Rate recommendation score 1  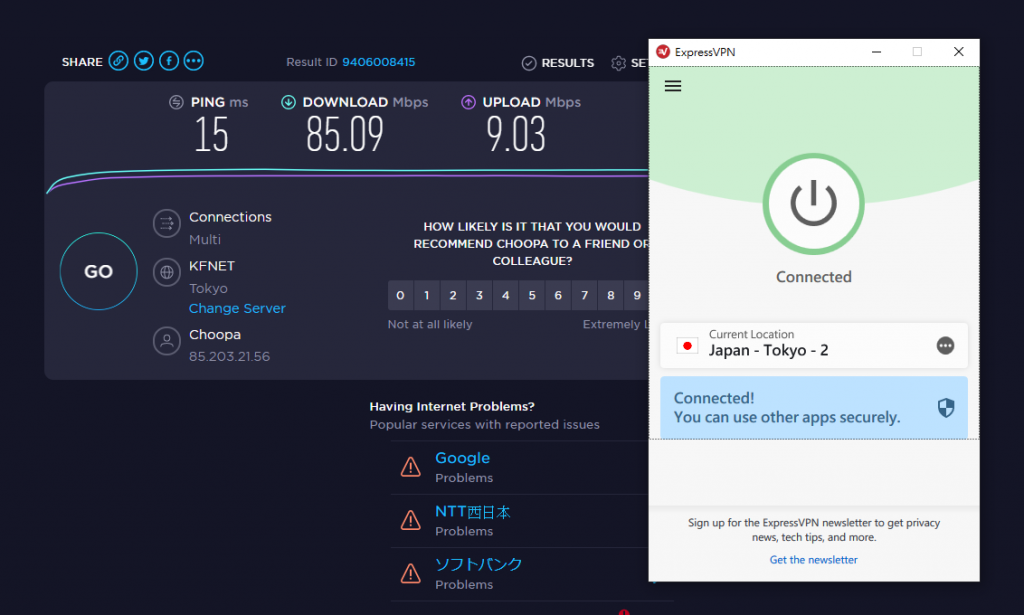[x=426, y=295]
